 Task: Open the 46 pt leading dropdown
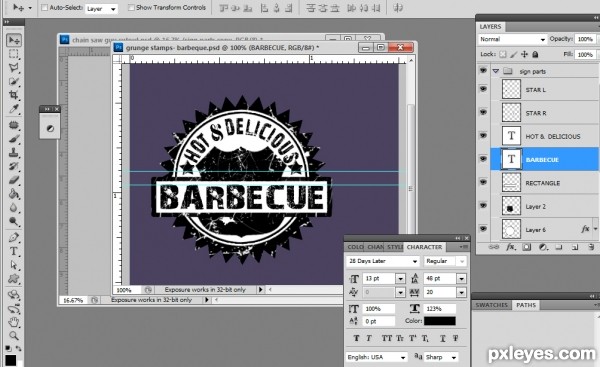coord(461,279)
